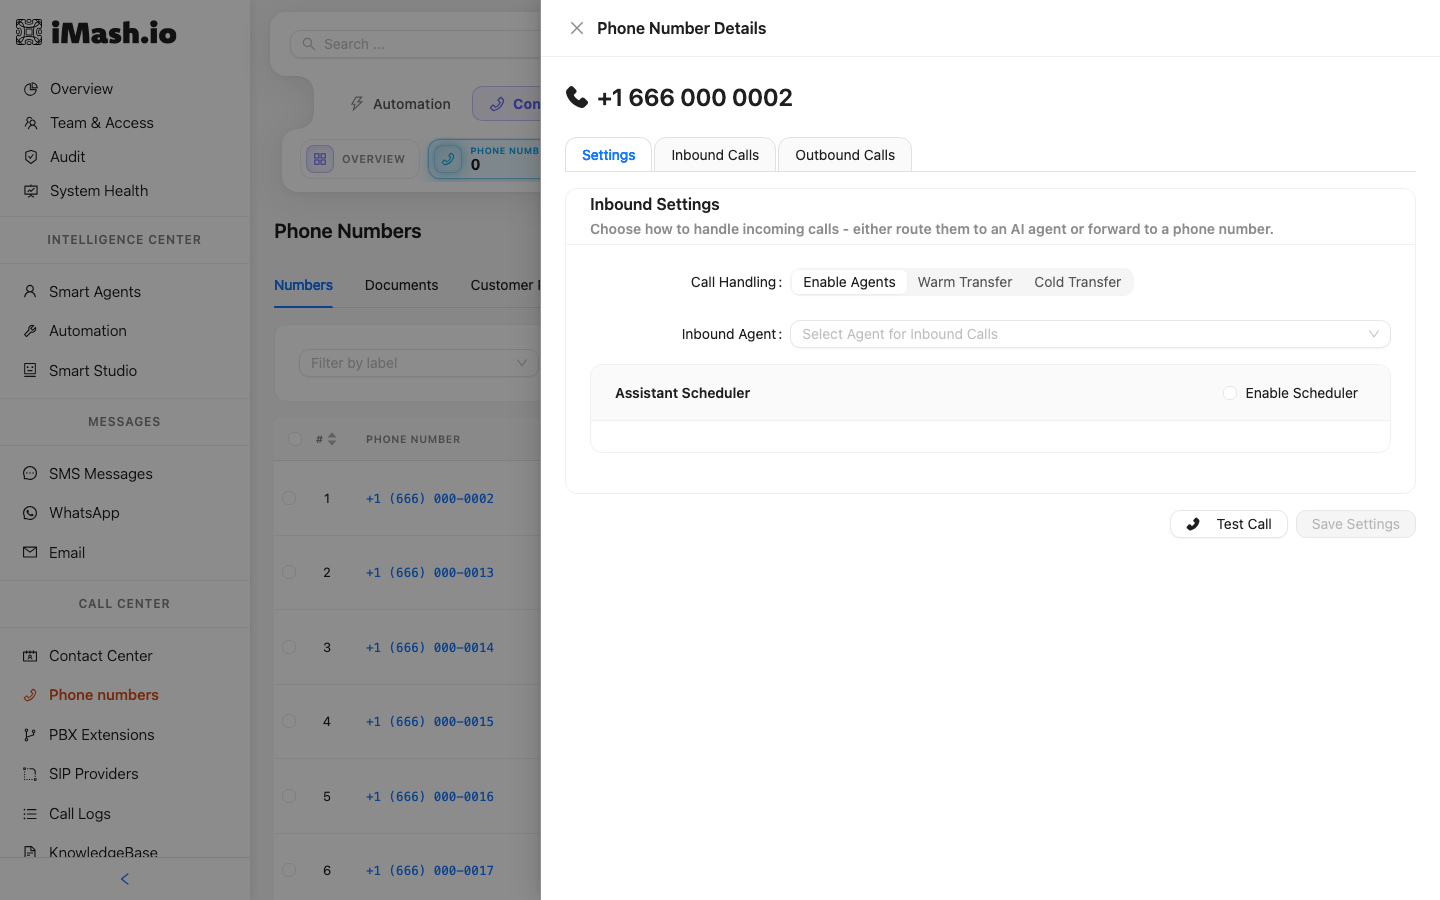Select the checkbox for row +1 (666) 000-0015
The height and width of the screenshot is (900, 1440).
pos(289,721)
